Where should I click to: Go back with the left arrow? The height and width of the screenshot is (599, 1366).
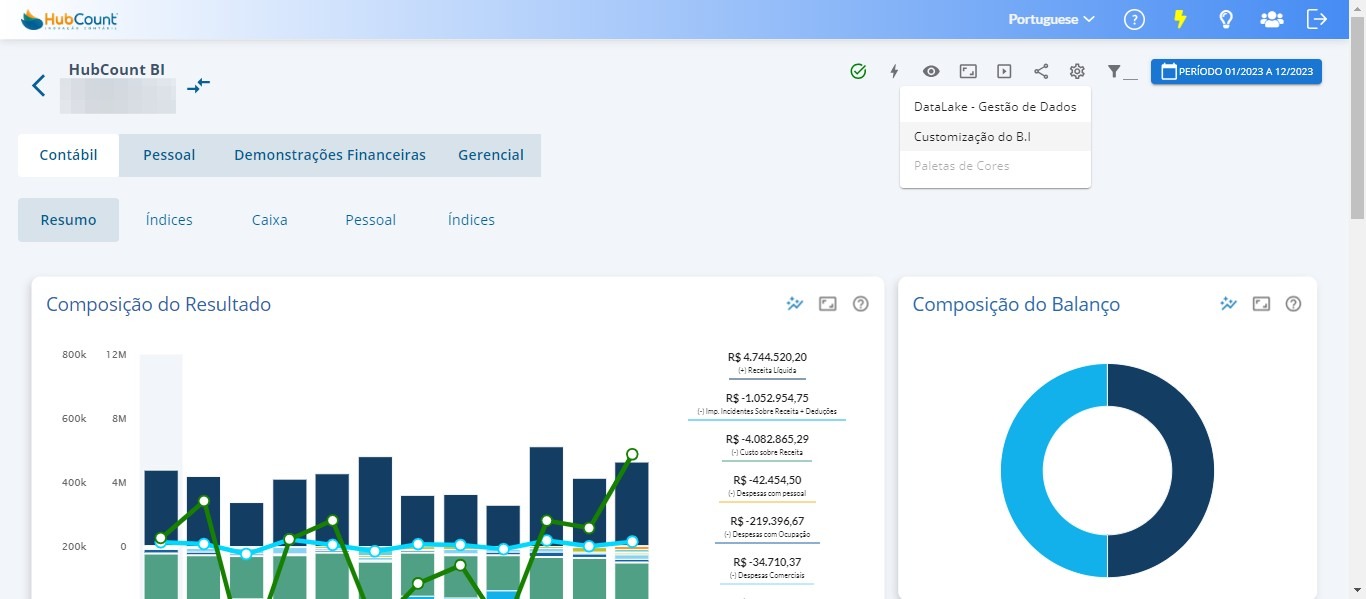click(x=39, y=85)
